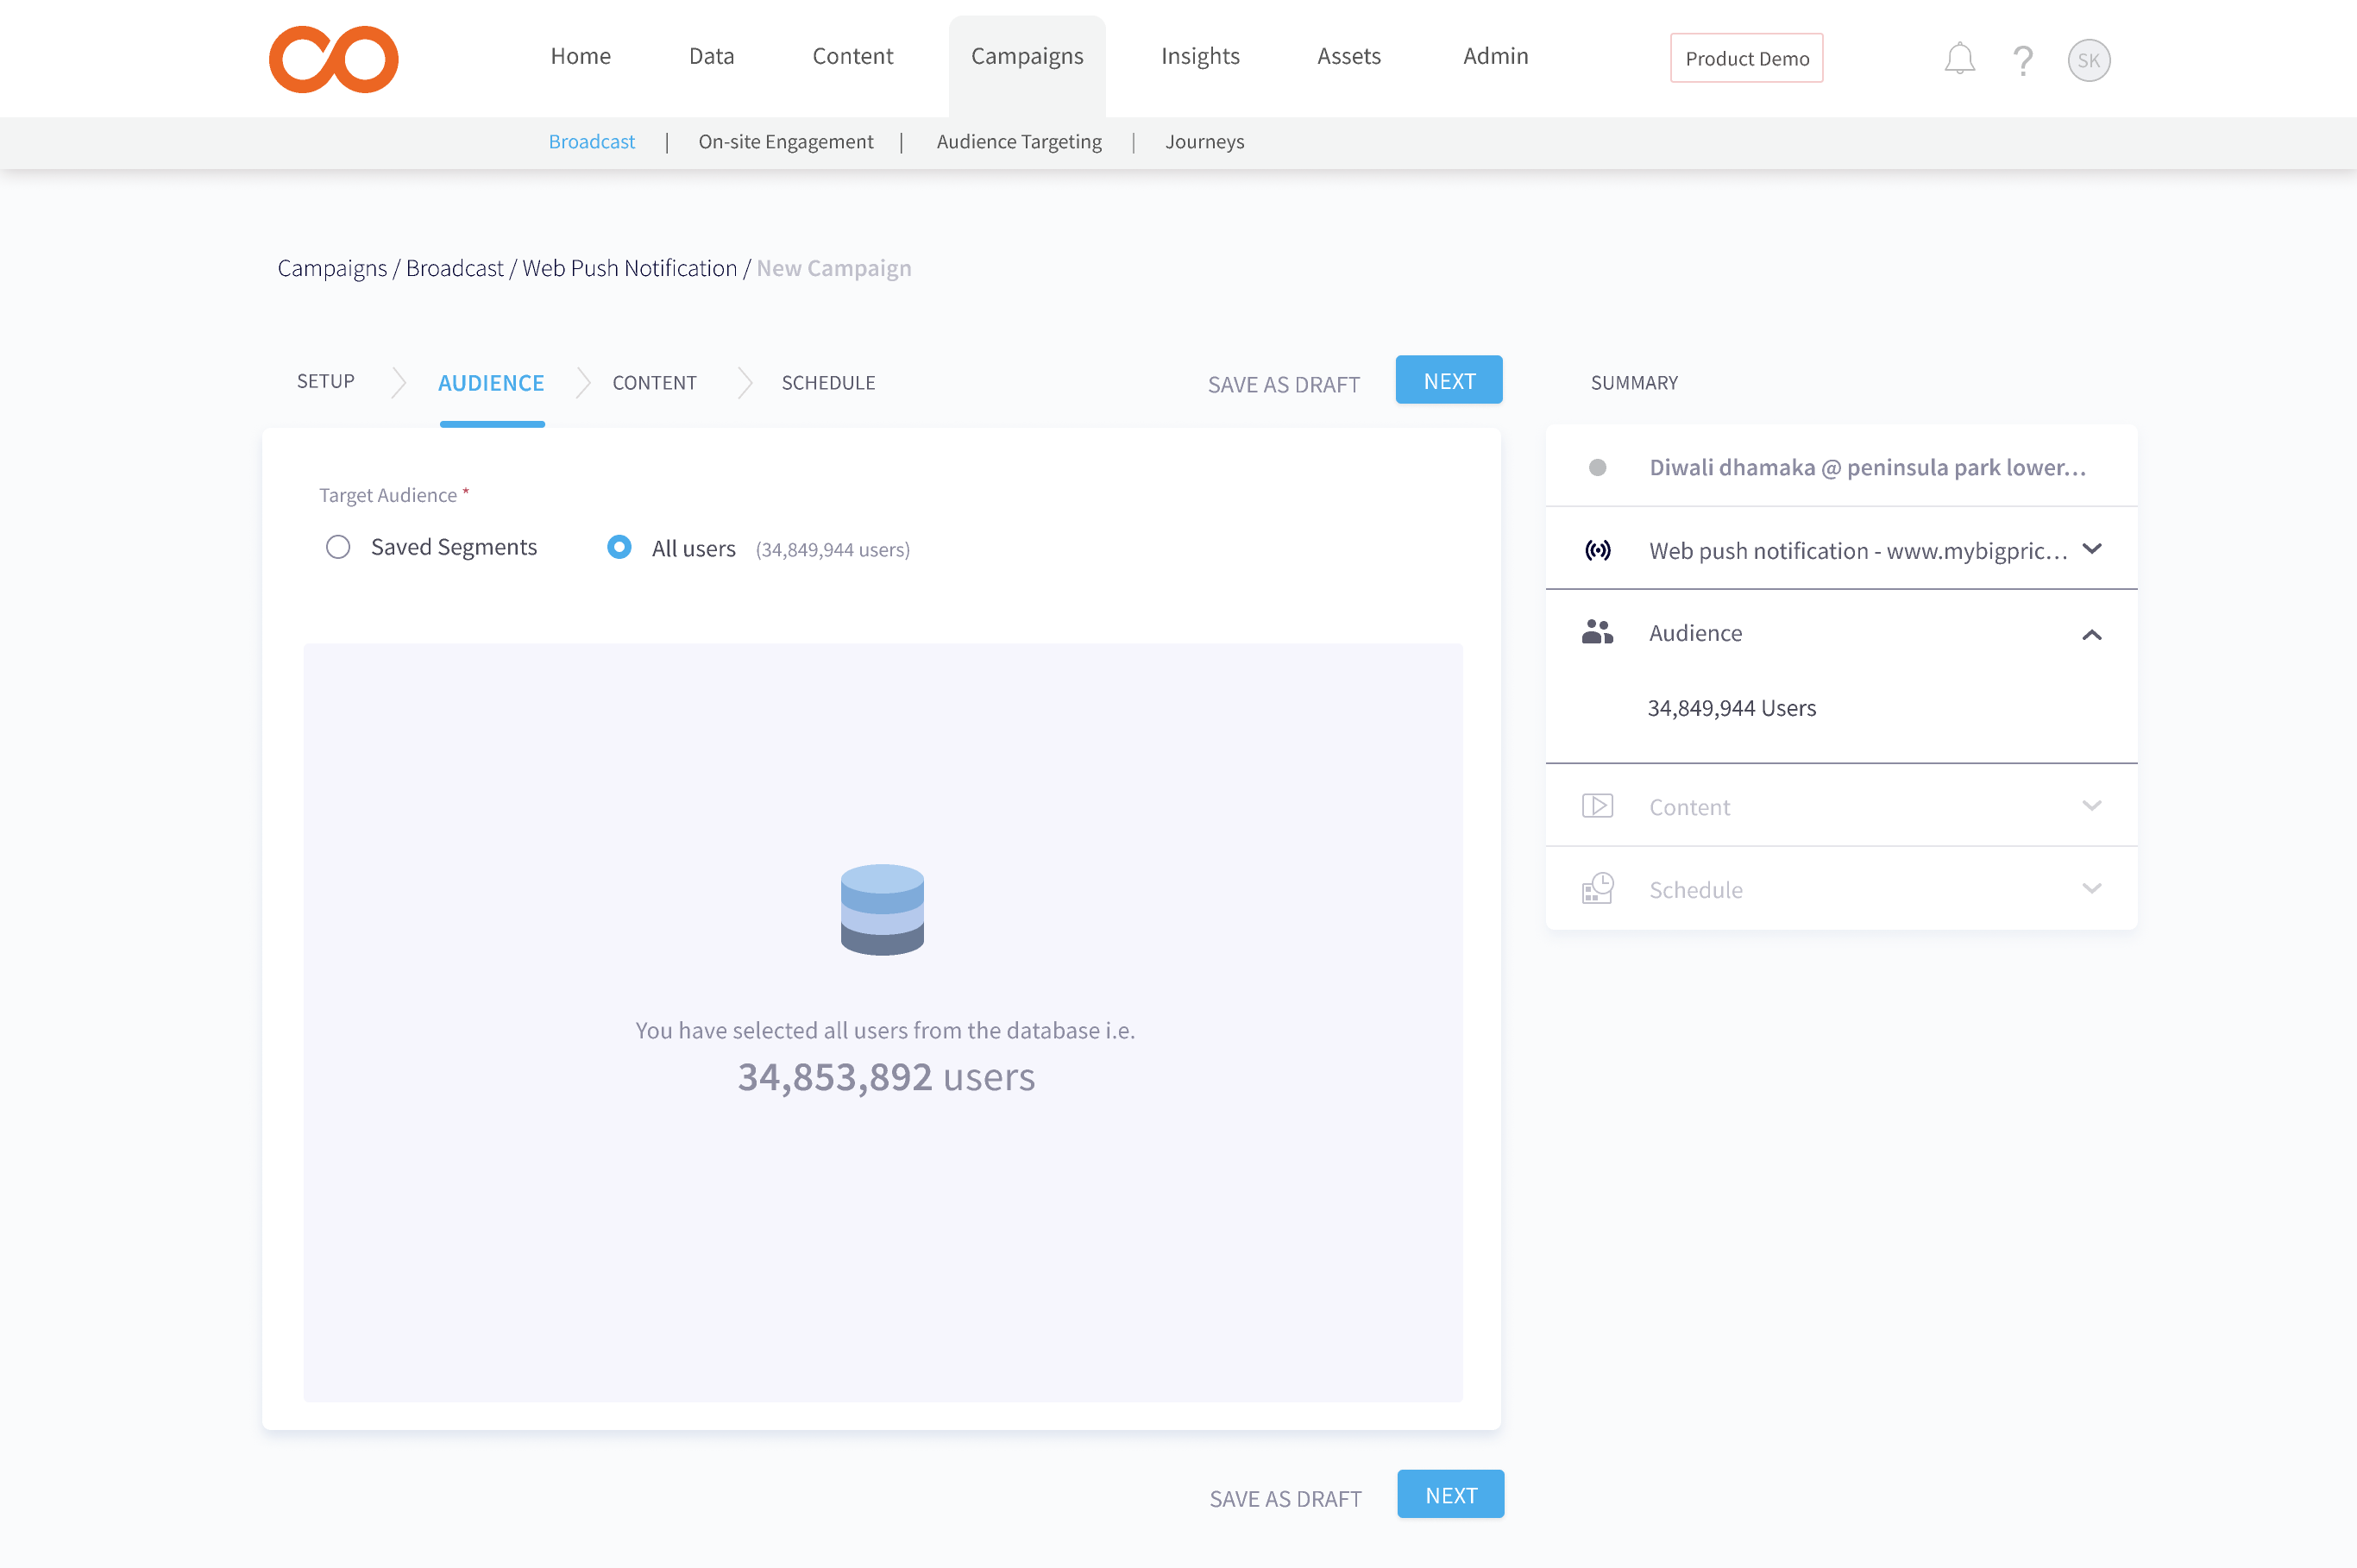Expand the Schedule summary section
Image resolution: width=2357 pixels, height=1568 pixels.
point(2091,888)
